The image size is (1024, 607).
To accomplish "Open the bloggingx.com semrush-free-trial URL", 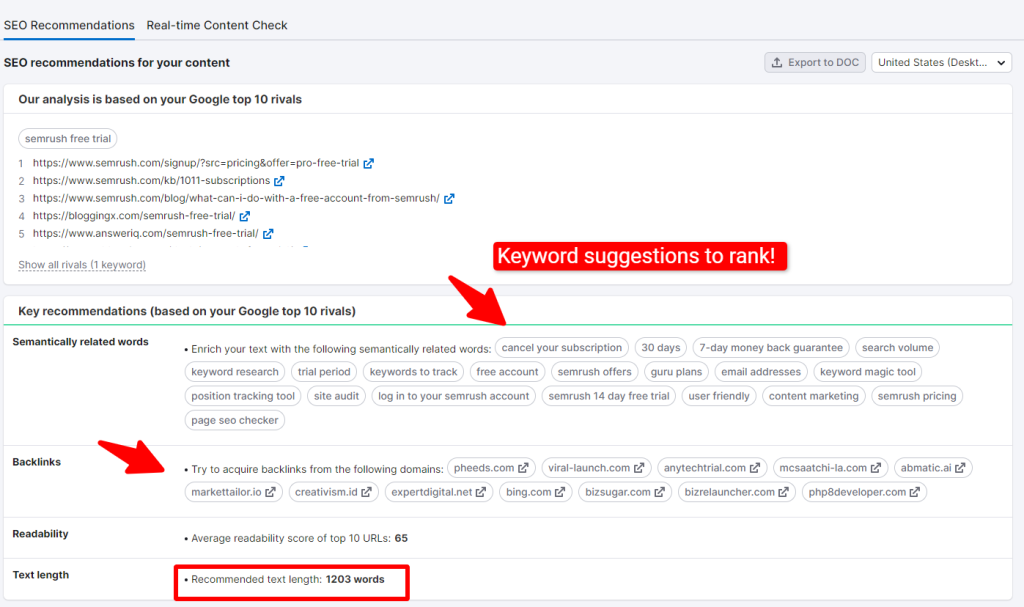I will (134, 216).
